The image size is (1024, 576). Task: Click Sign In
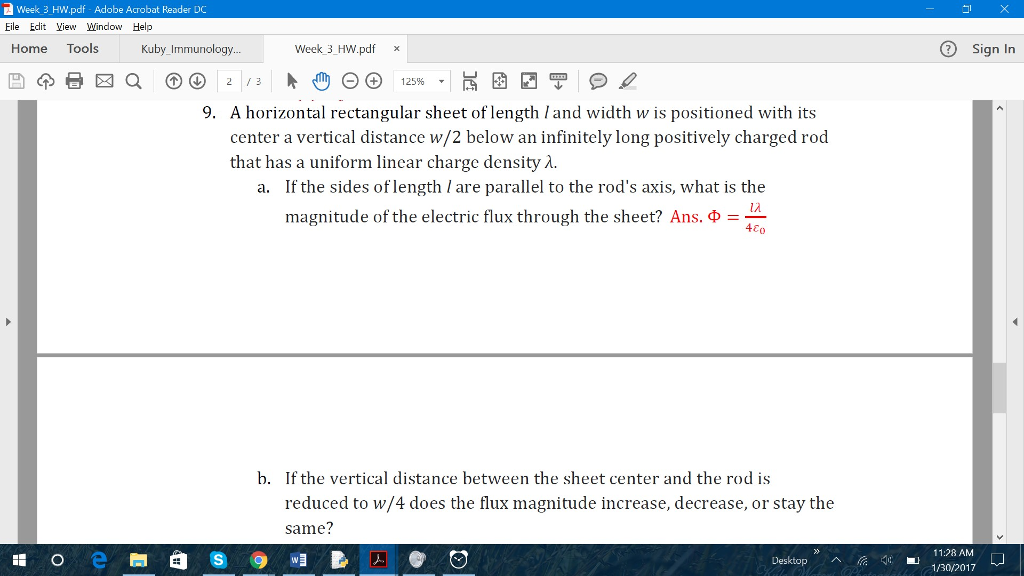pos(993,49)
